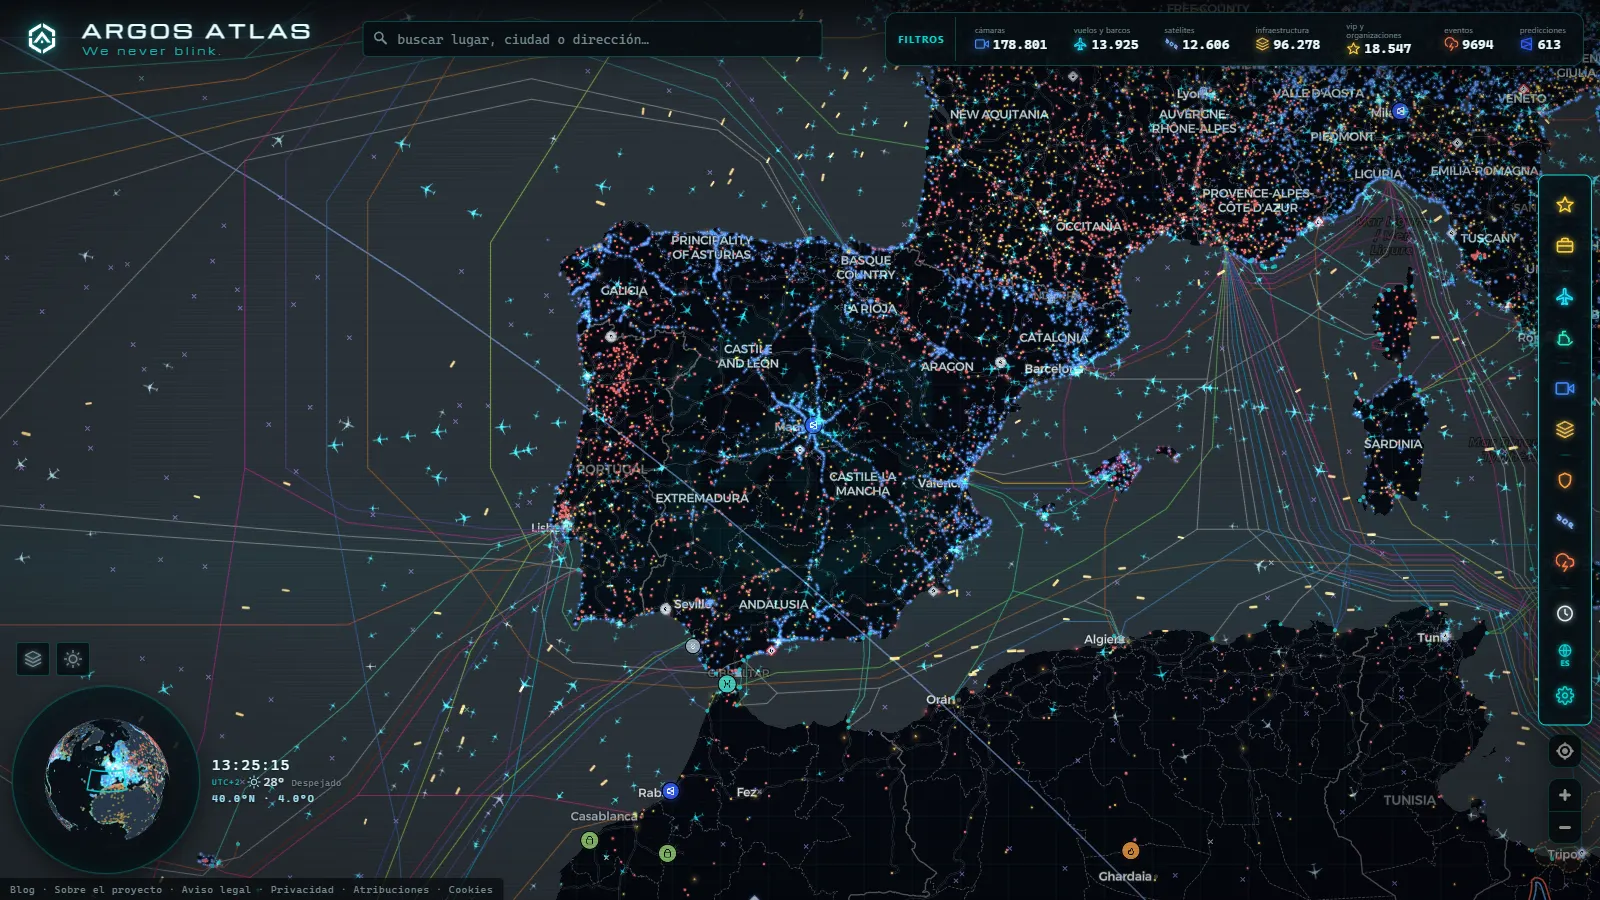Toggle the satélites 12.606 filter

click(1196, 39)
